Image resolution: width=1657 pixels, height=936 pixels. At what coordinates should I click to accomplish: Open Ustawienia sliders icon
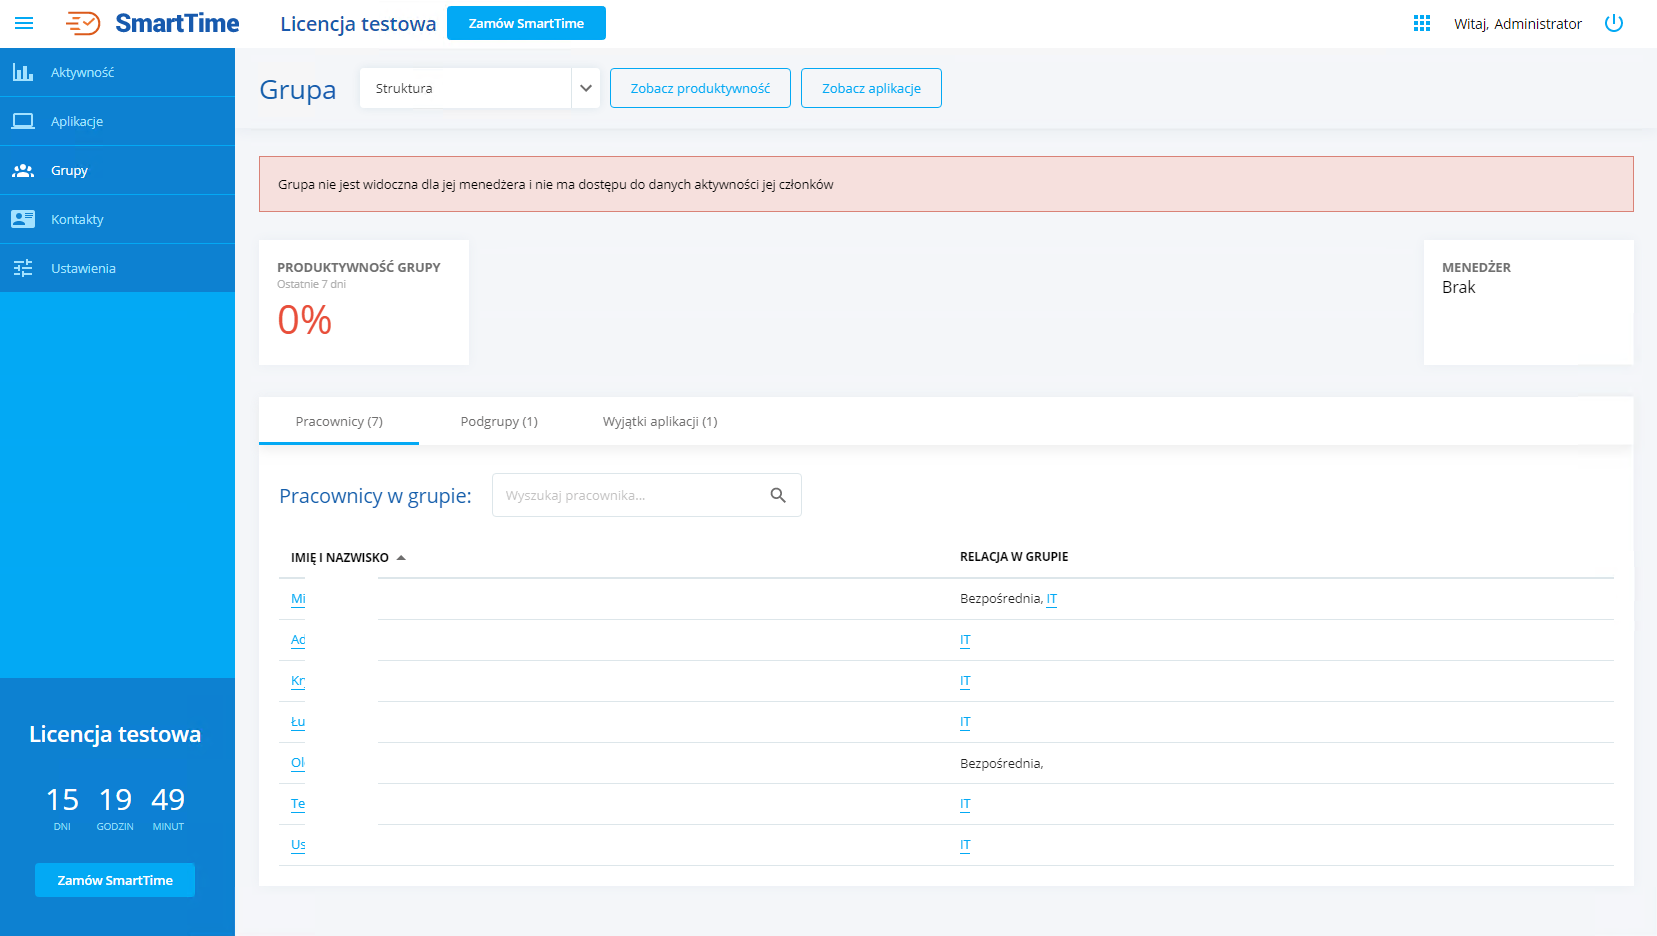point(23,268)
